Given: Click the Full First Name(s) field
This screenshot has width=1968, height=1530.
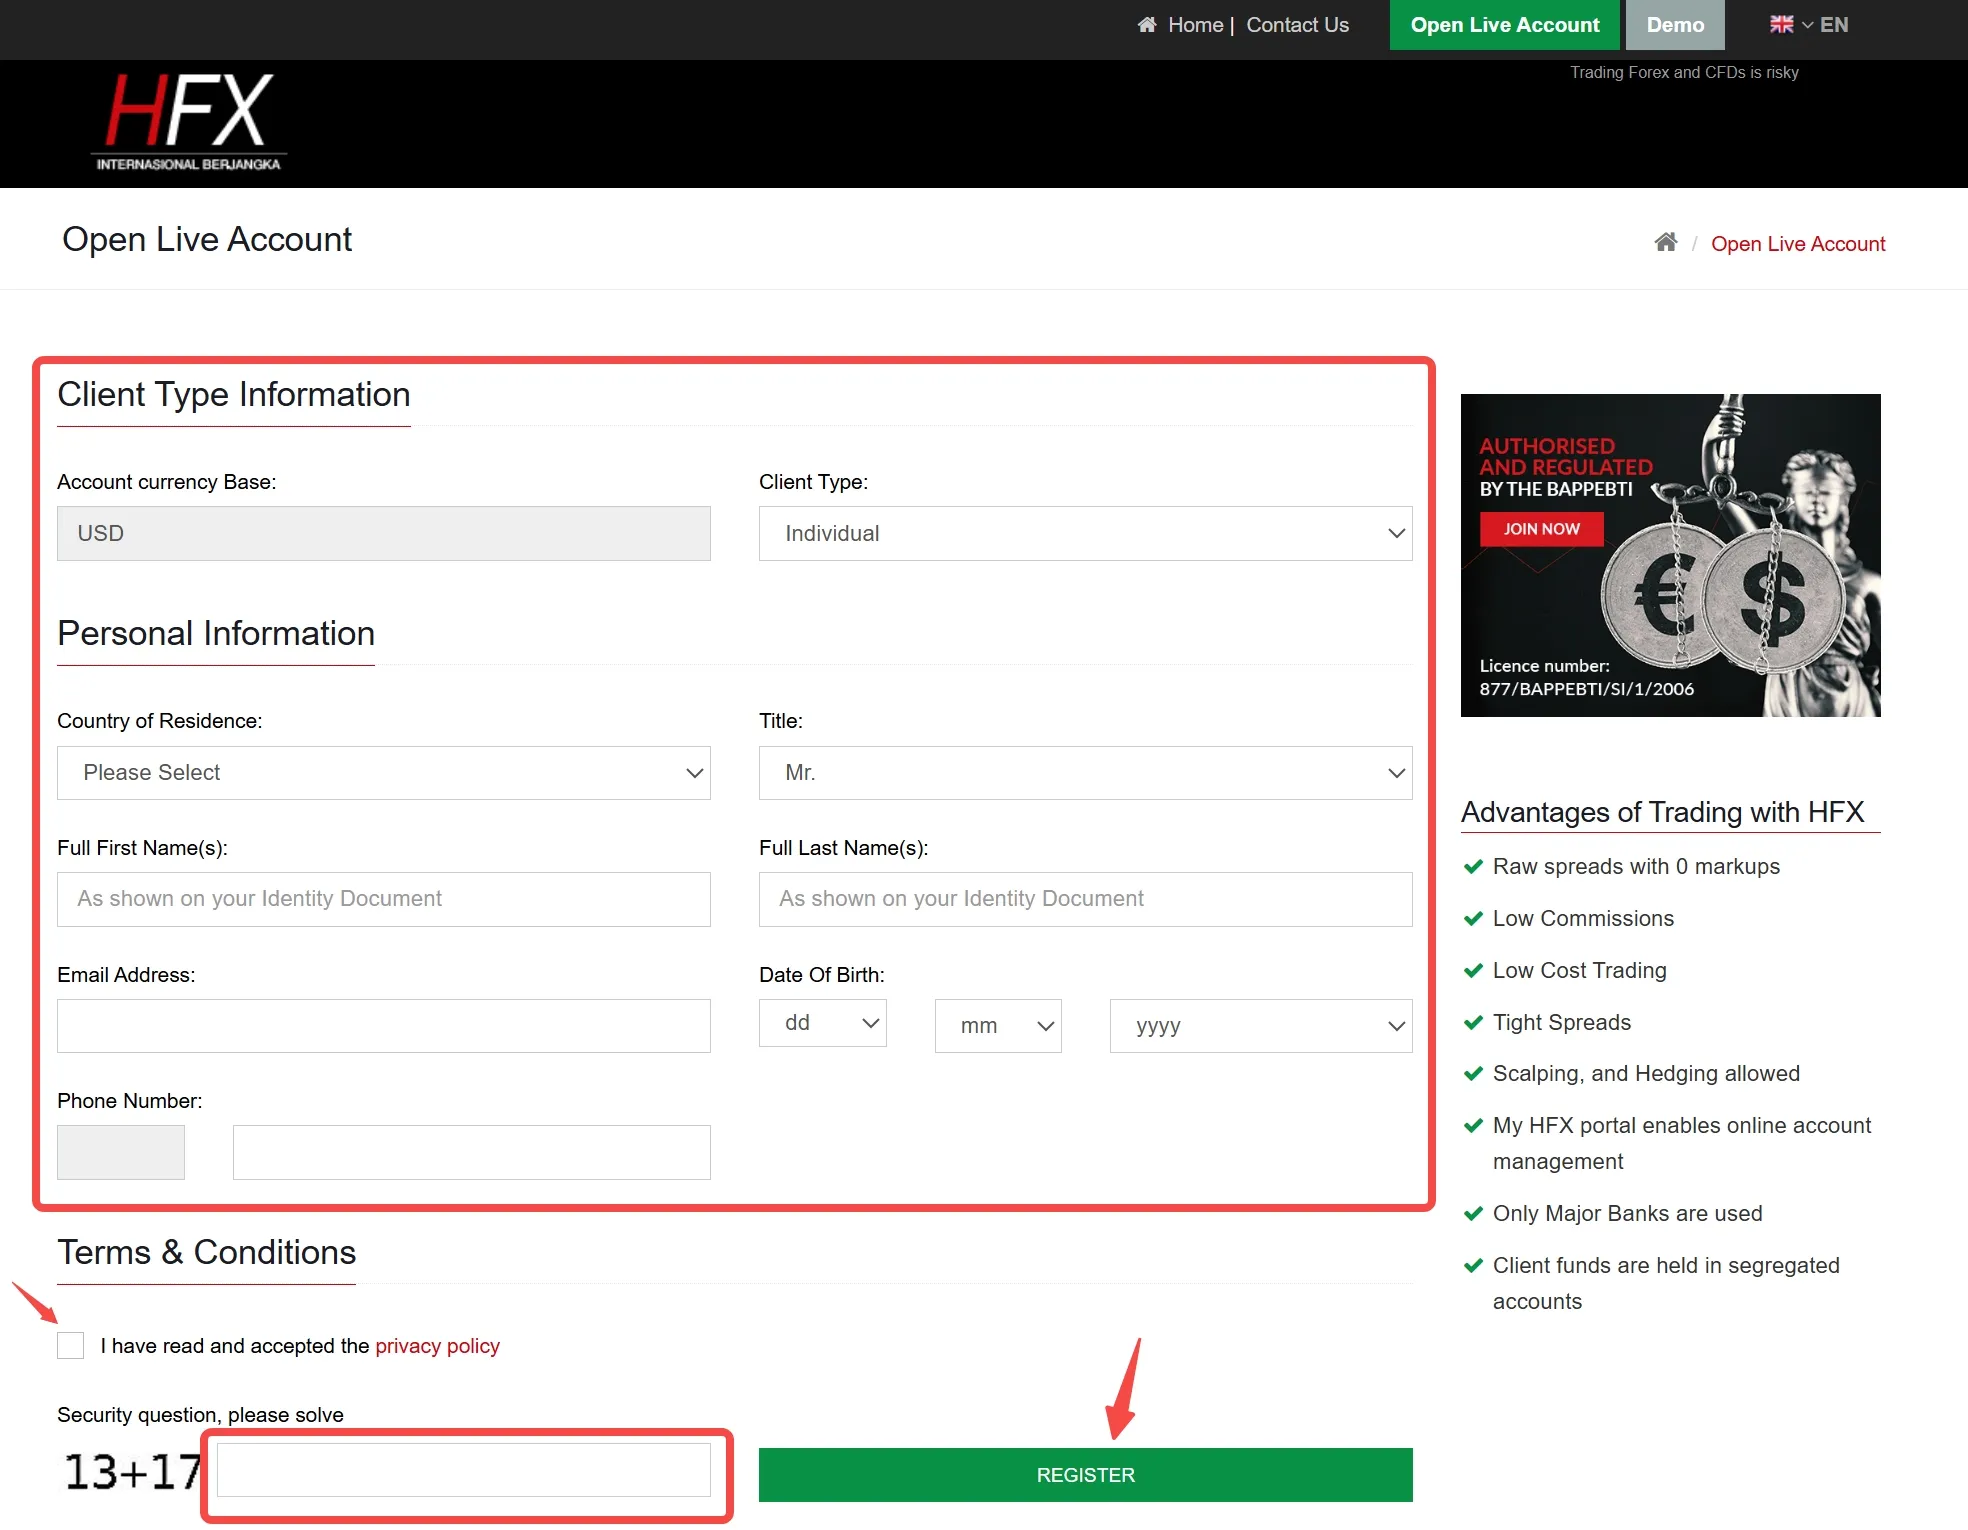Looking at the screenshot, I should pos(384,899).
